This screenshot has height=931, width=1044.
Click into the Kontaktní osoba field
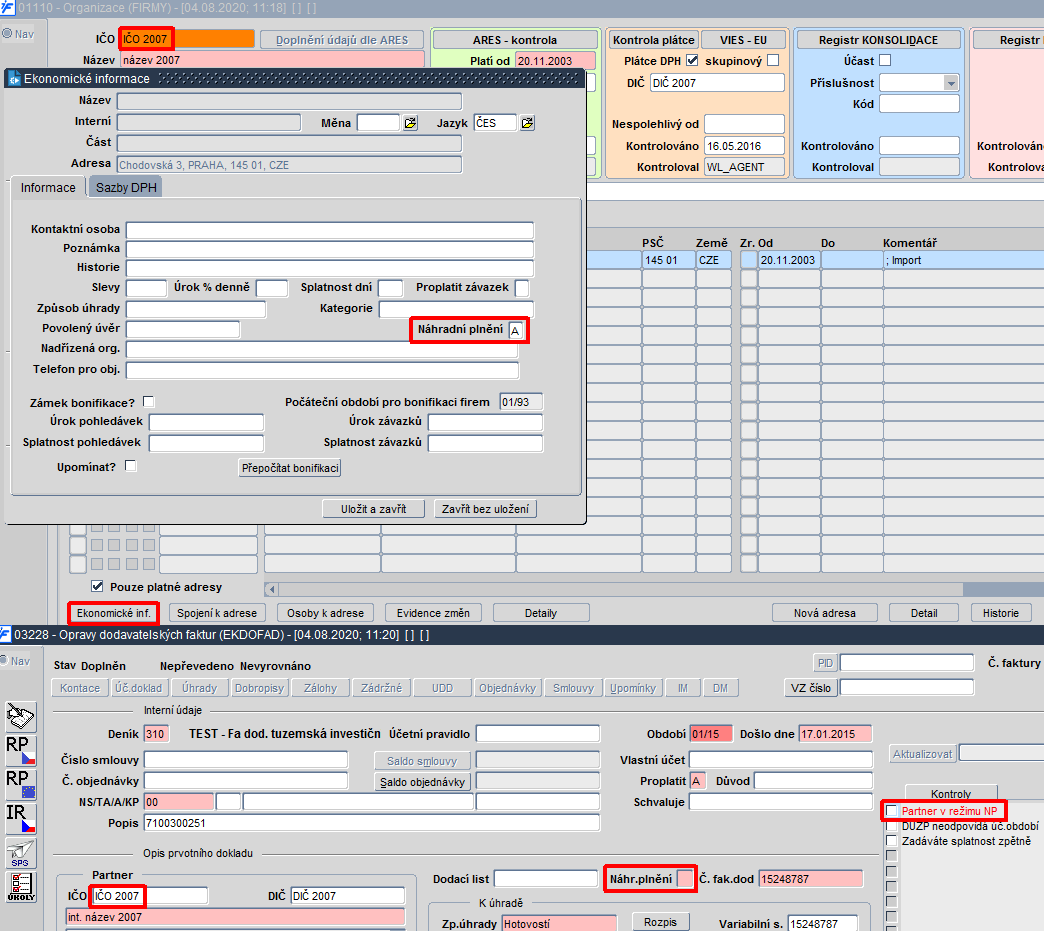click(330, 230)
